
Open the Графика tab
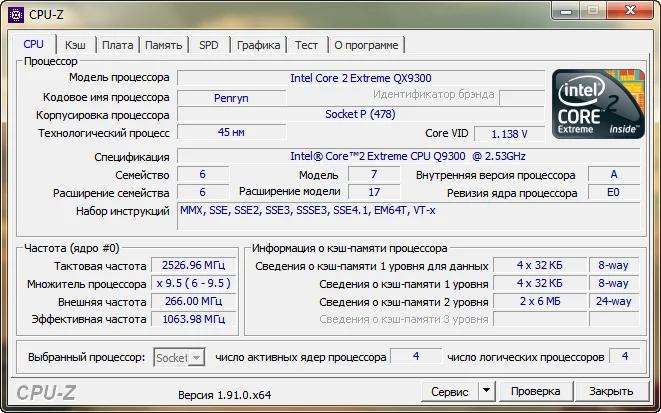(x=258, y=45)
